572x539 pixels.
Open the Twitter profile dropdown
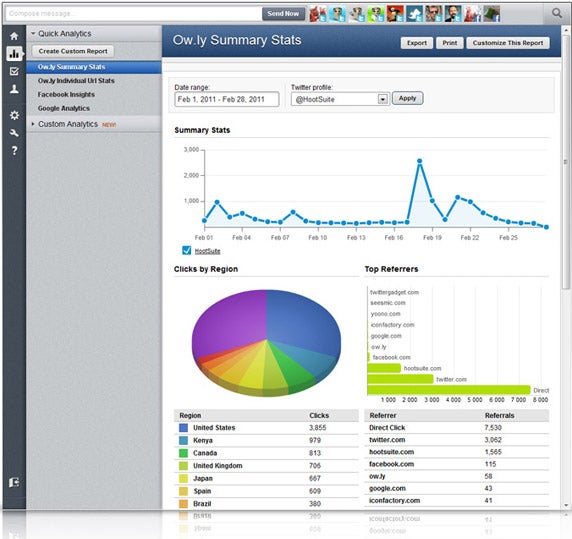(339, 99)
